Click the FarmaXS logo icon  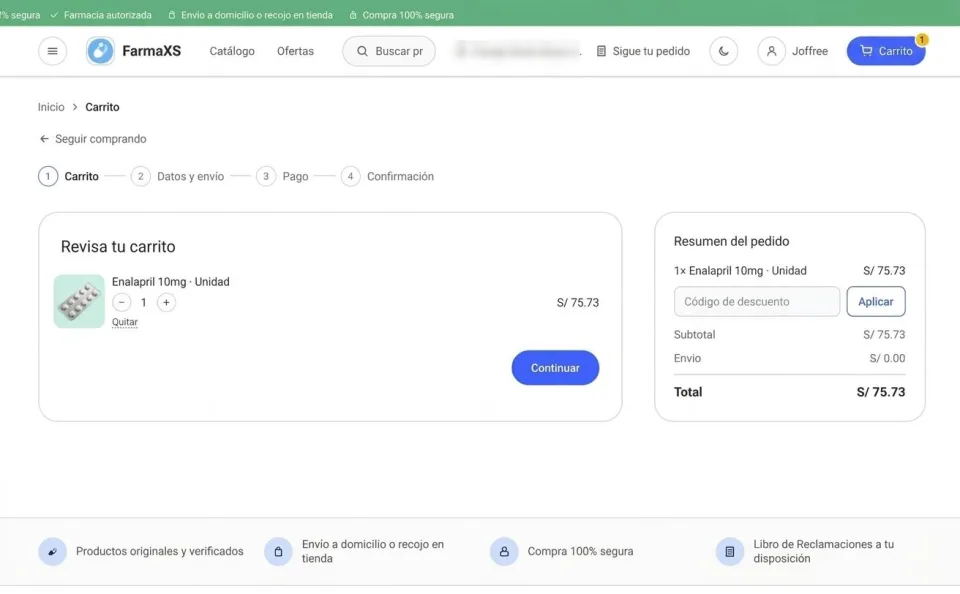point(100,51)
